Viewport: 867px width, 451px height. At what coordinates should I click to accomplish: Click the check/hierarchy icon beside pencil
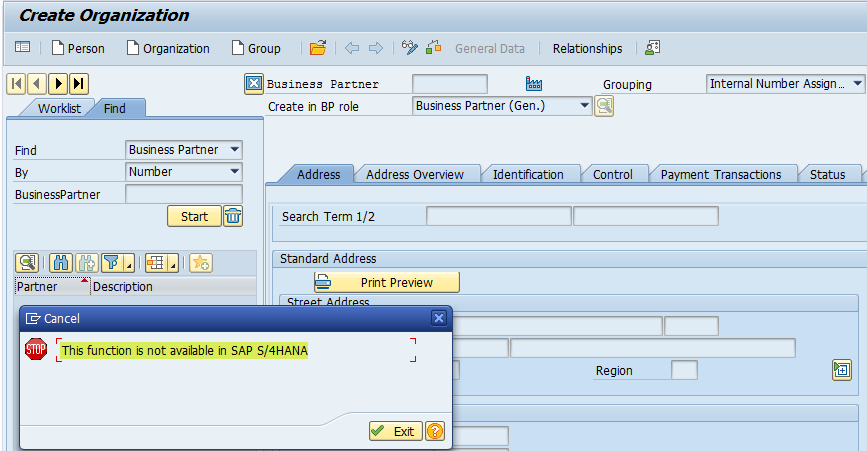[x=434, y=48]
